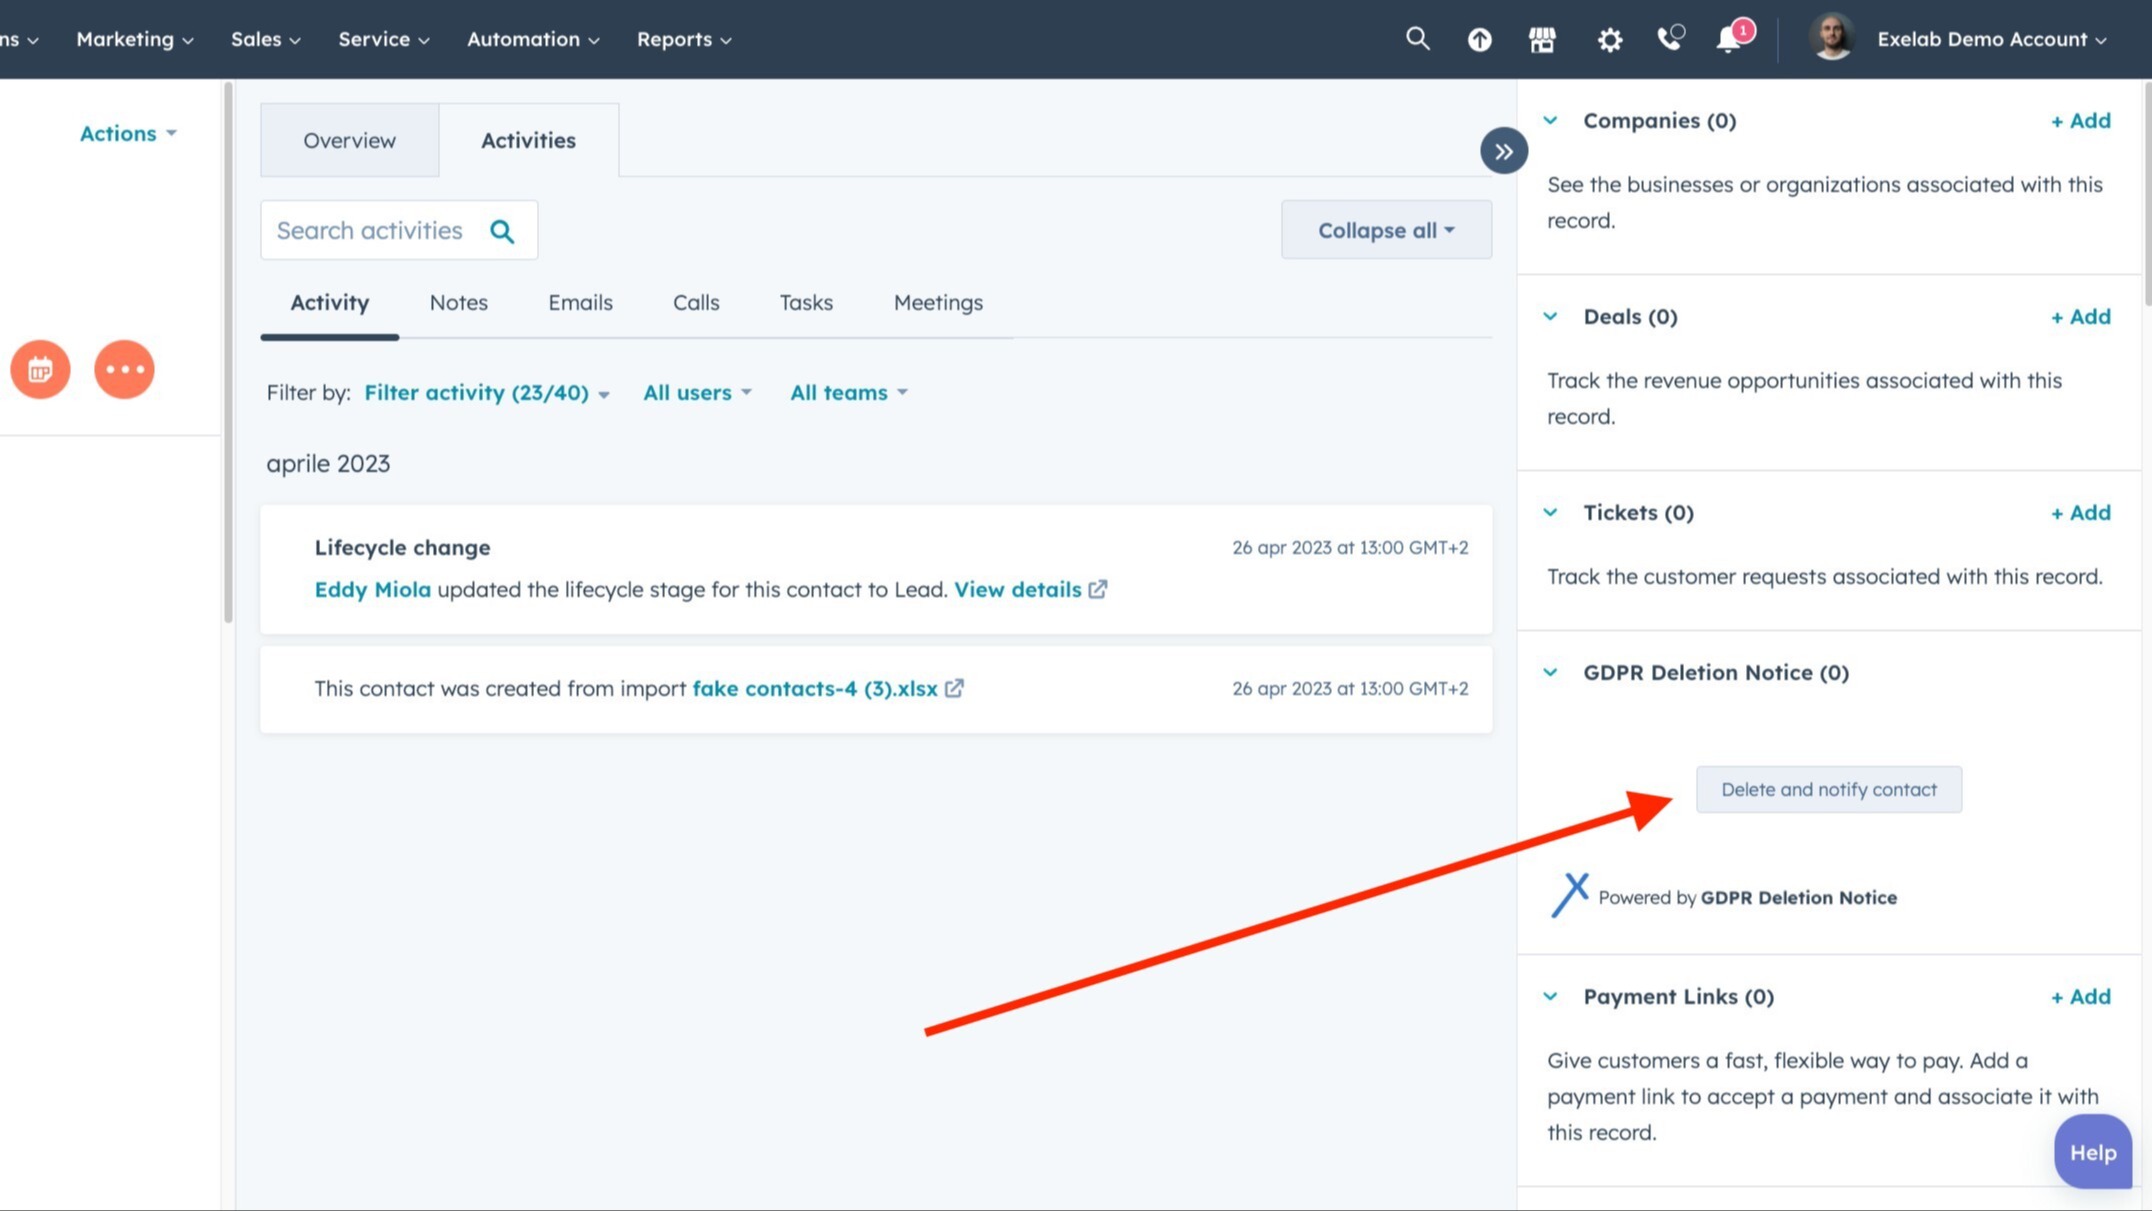2152x1211 pixels.
Task: Open the All users filter dropdown
Action: (x=697, y=392)
